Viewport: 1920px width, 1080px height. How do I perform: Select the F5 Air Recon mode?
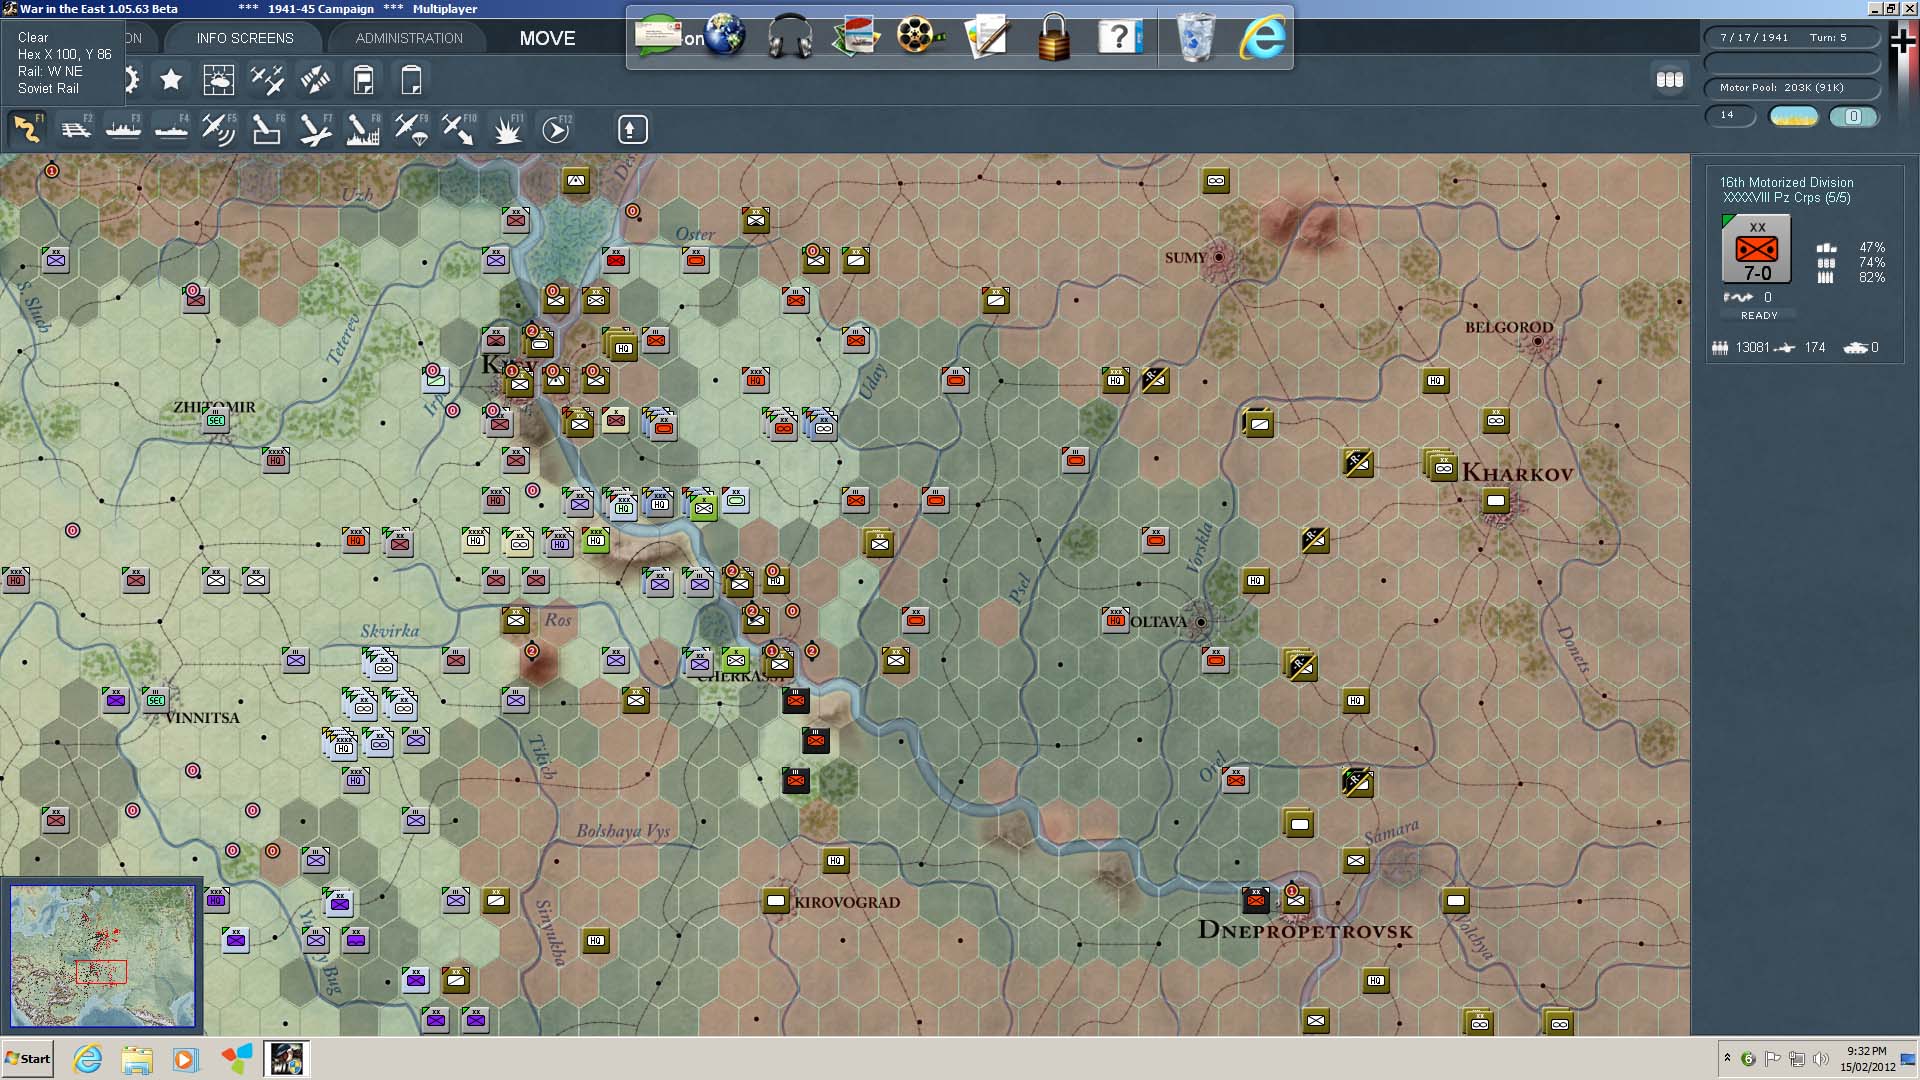(219, 129)
